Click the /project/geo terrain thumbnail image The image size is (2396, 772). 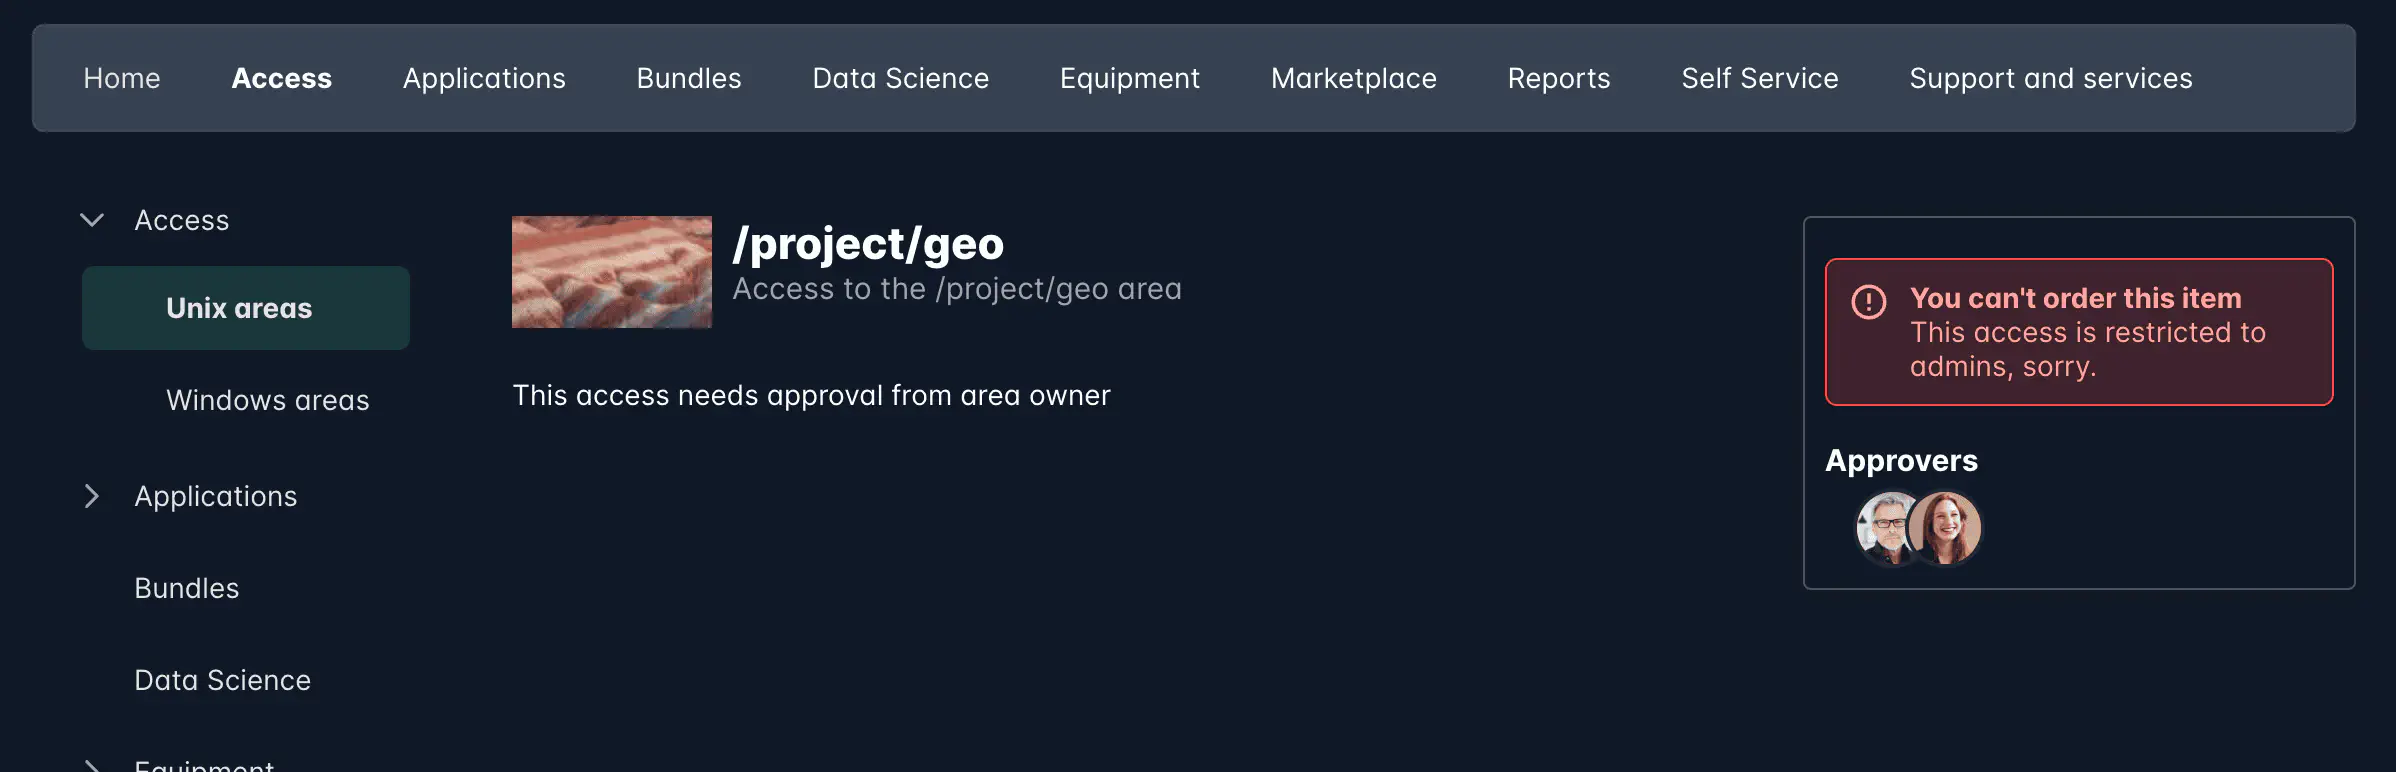(x=611, y=271)
